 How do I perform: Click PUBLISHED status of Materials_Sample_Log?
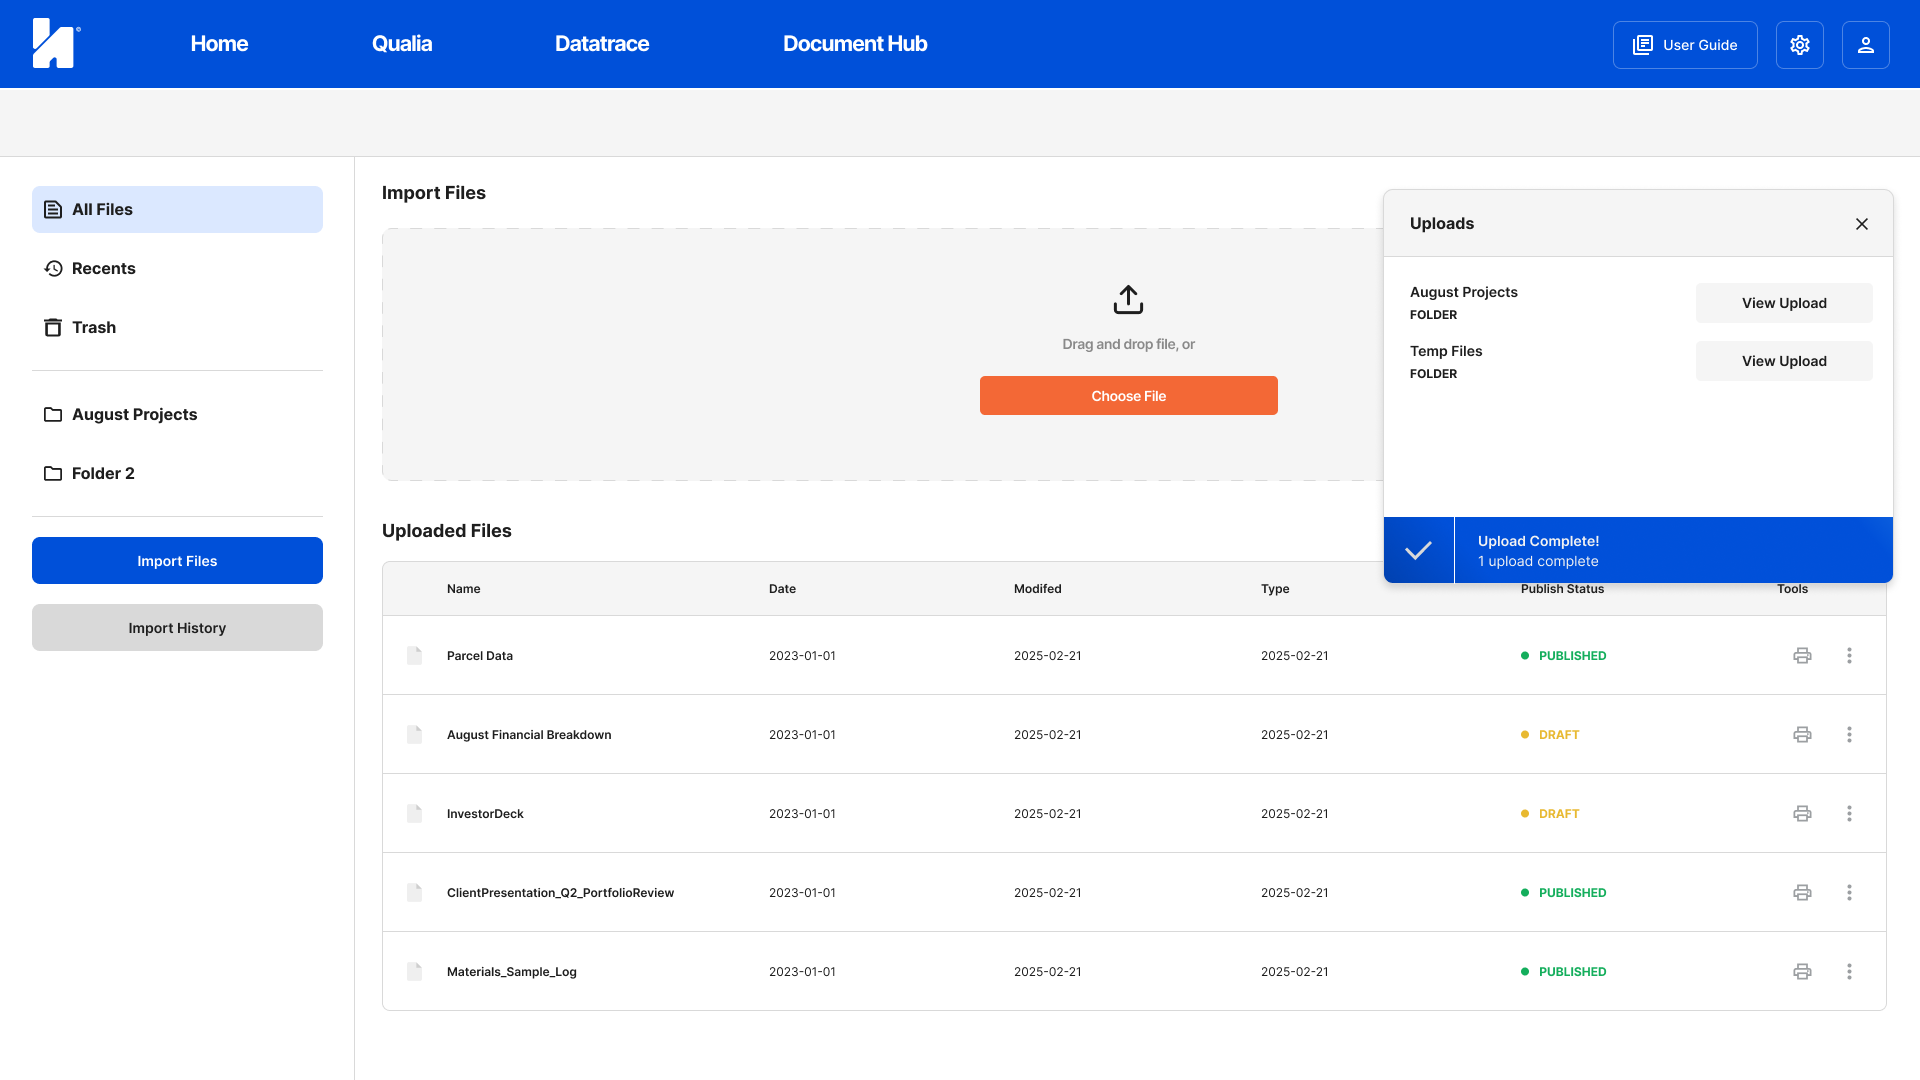point(1563,972)
